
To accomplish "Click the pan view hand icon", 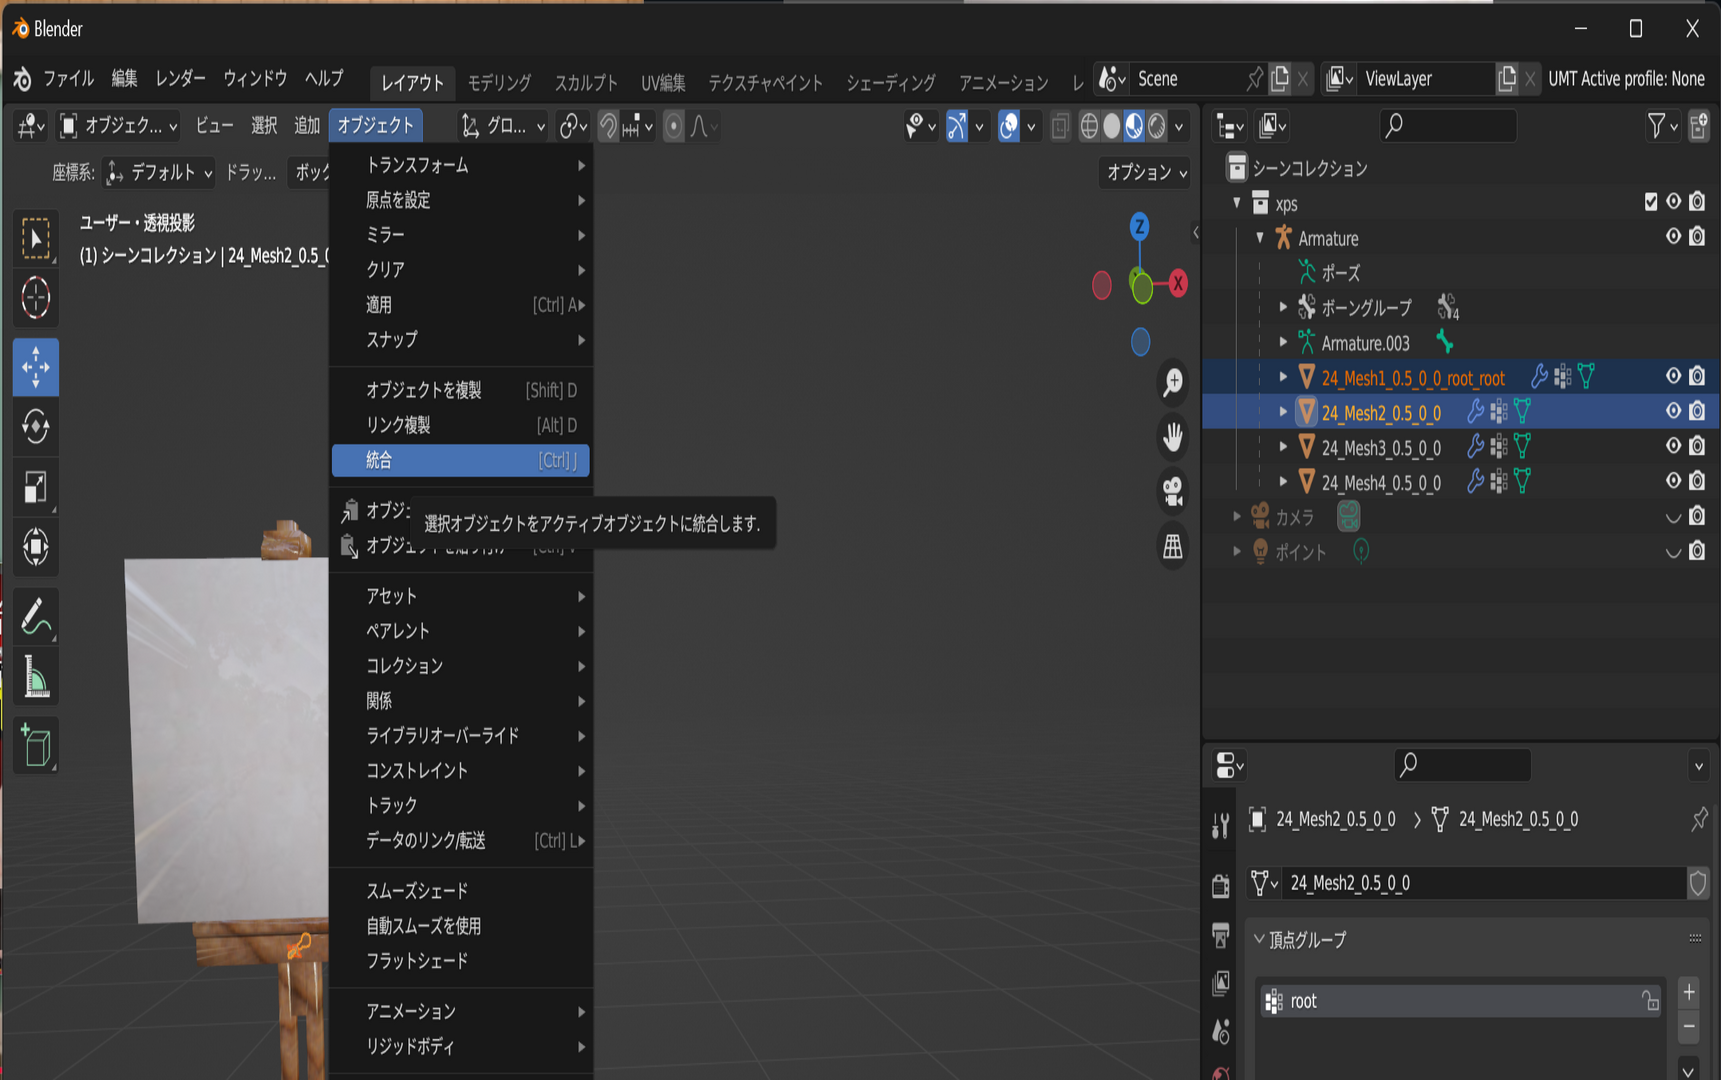I will [x=1173, y=437].
